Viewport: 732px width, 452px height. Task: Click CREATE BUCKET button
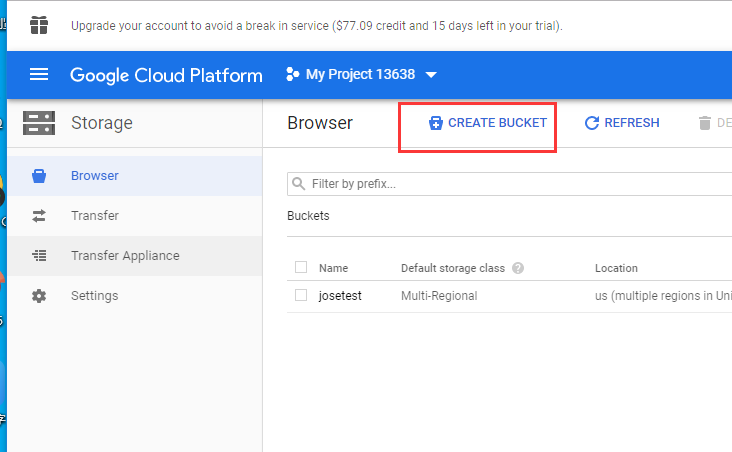[x=487, y=123]
